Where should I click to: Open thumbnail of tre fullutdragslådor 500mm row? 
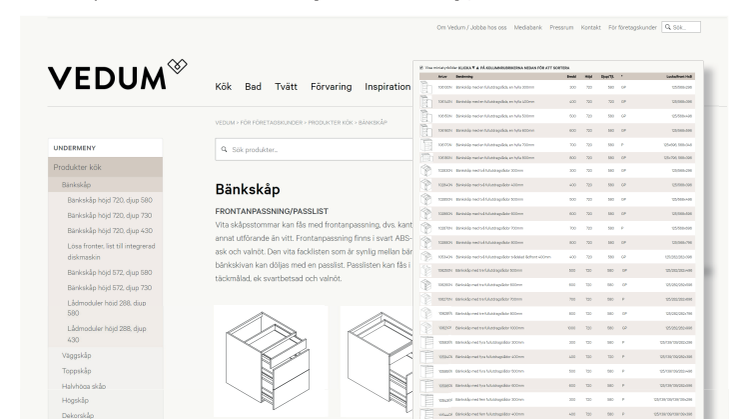[426, 271]
